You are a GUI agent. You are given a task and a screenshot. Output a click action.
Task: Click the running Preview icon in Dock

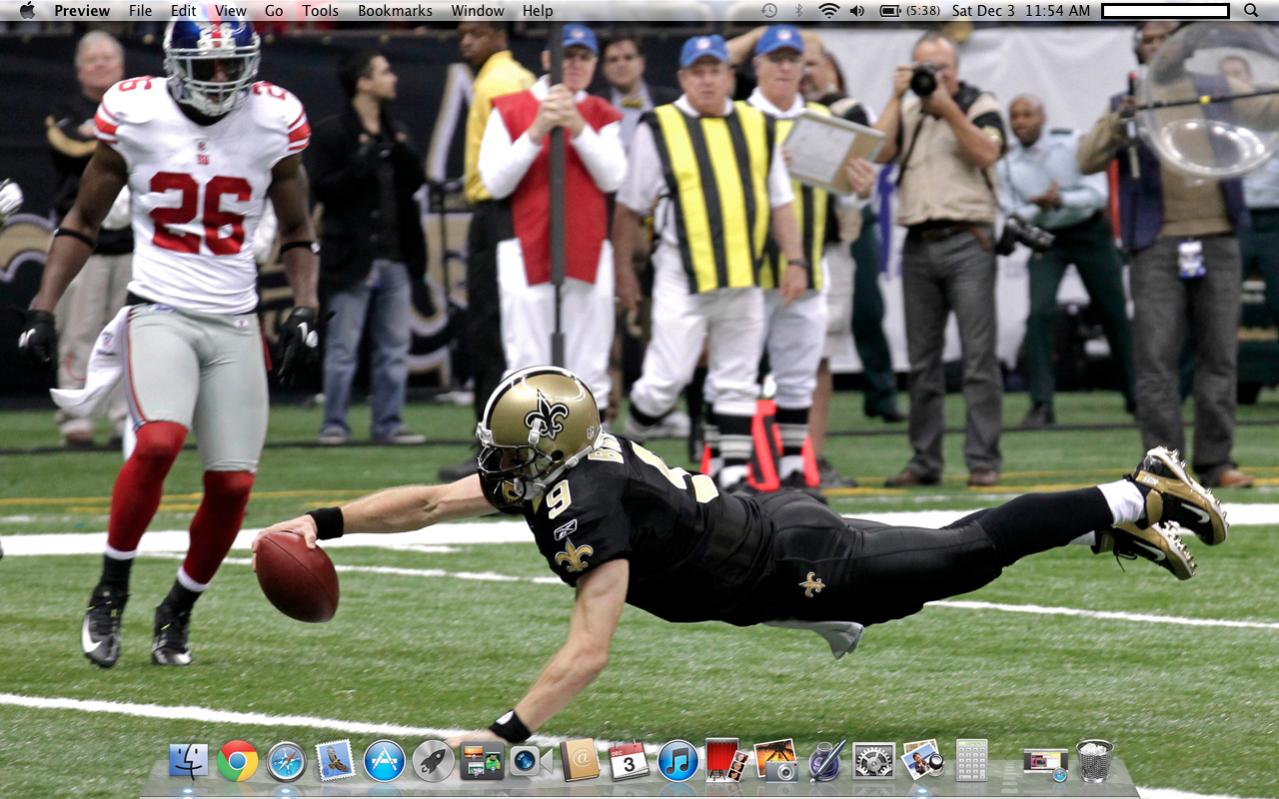pos(922,760)
